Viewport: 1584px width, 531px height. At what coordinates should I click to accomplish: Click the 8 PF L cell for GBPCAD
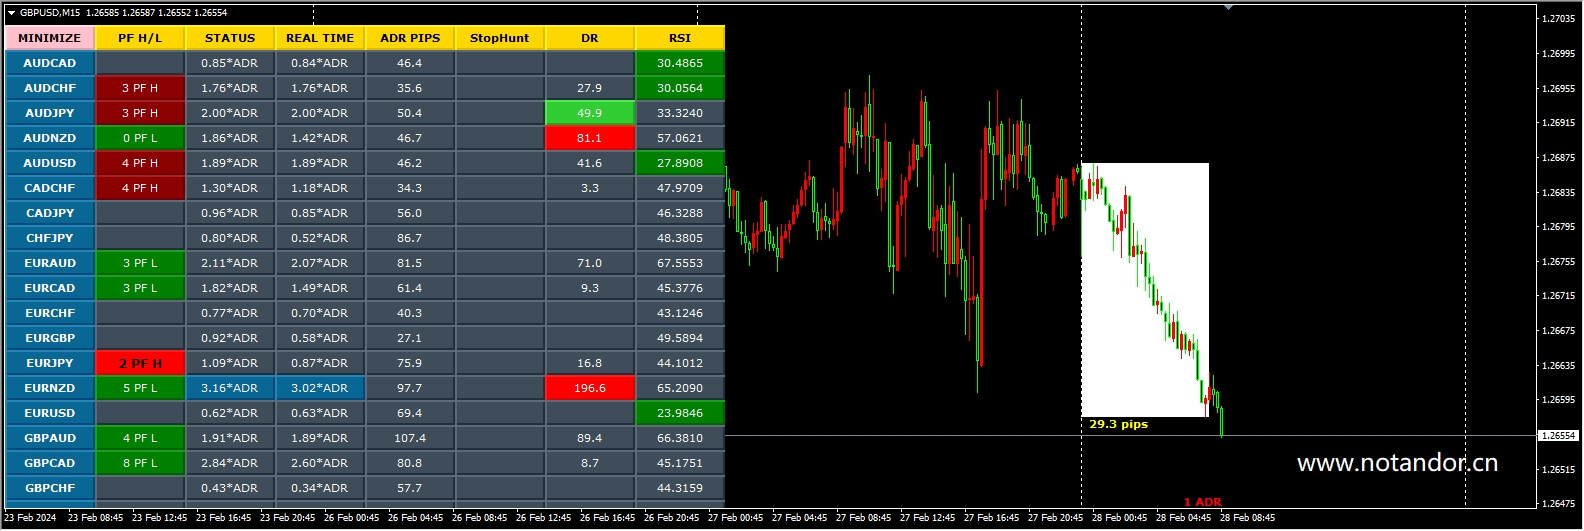[x=140, y=463]
